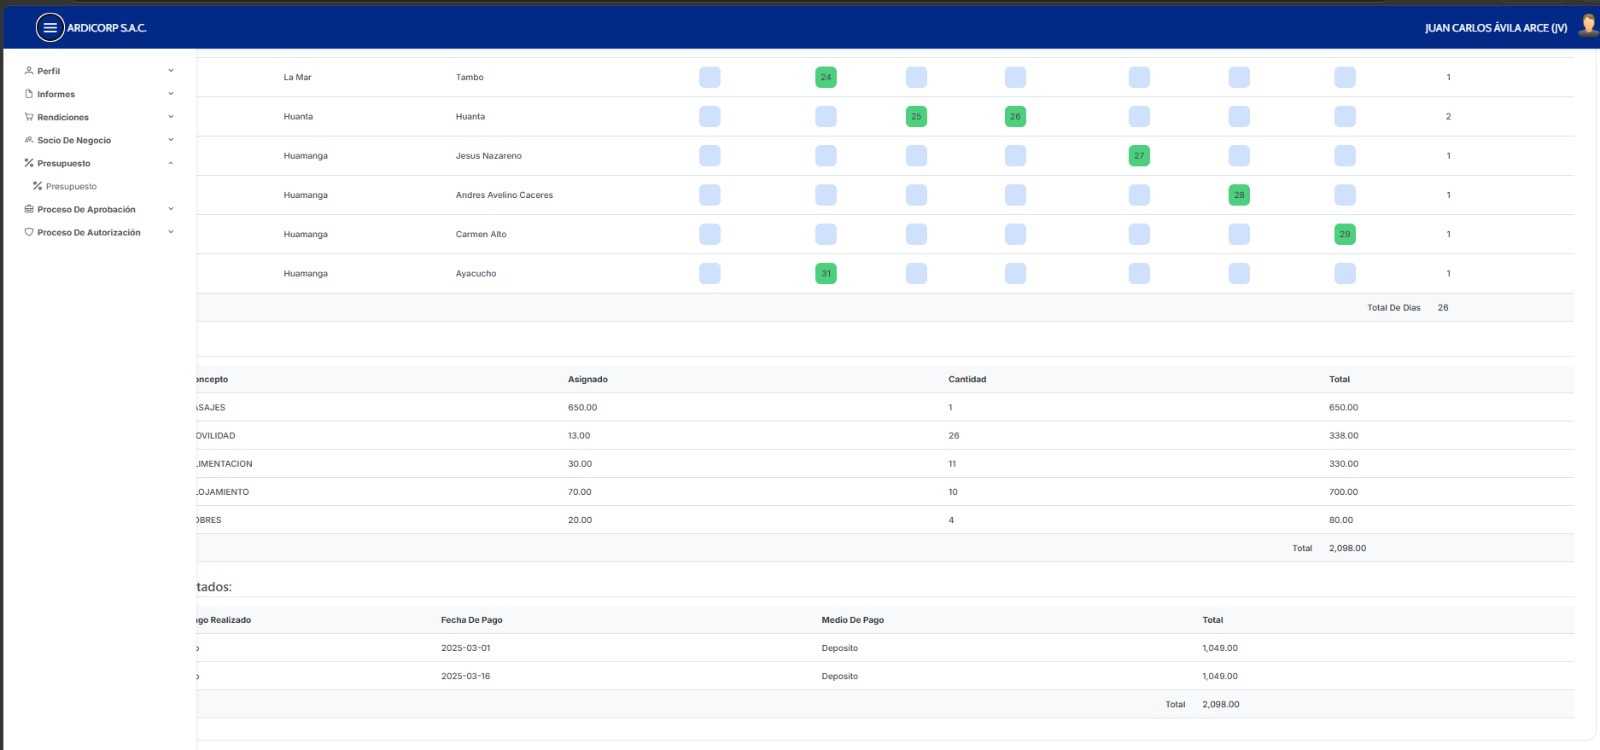Click the Socio De Negocio people icon
This screenshot has width=1600, height=750.
29,140
